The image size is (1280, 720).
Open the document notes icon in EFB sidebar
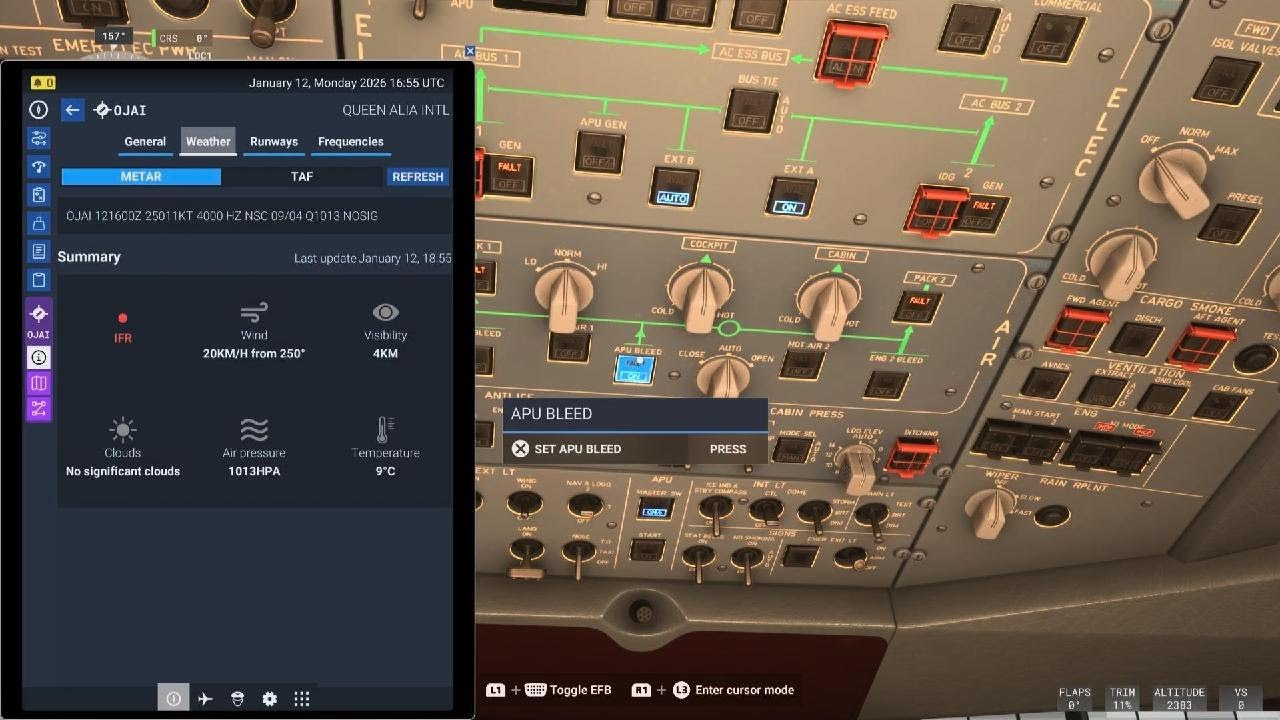point(39,251)
